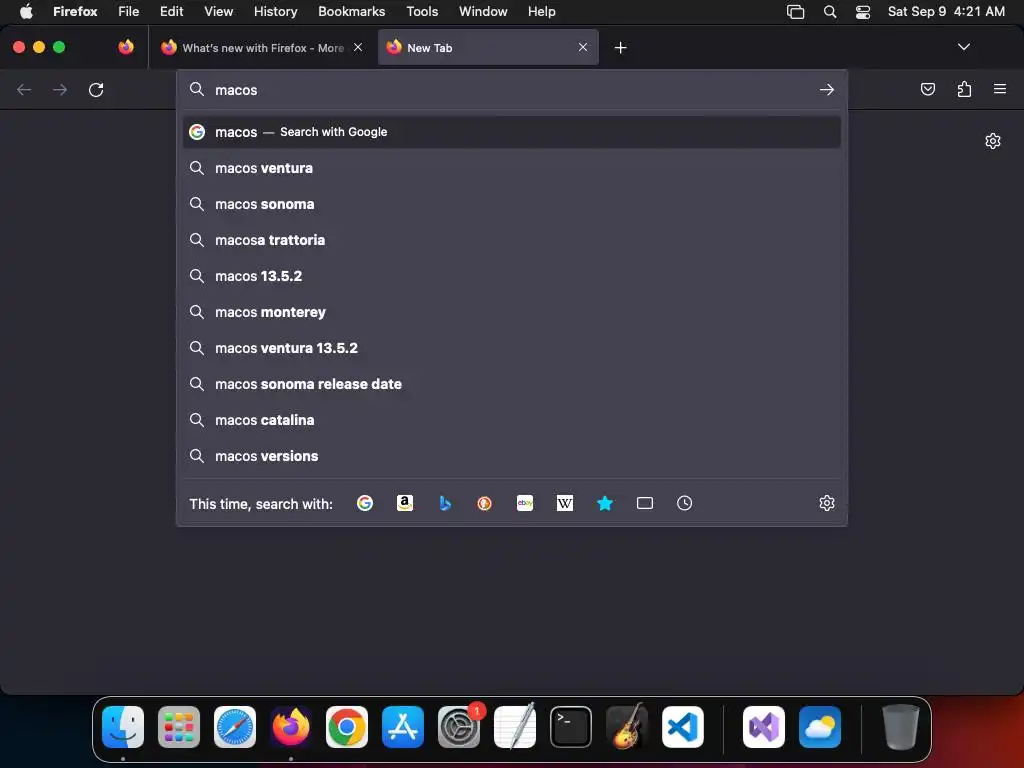Open the Extensions puzzle icon
The height and width of the screenshot is (768, 1024).
(964, 89)
